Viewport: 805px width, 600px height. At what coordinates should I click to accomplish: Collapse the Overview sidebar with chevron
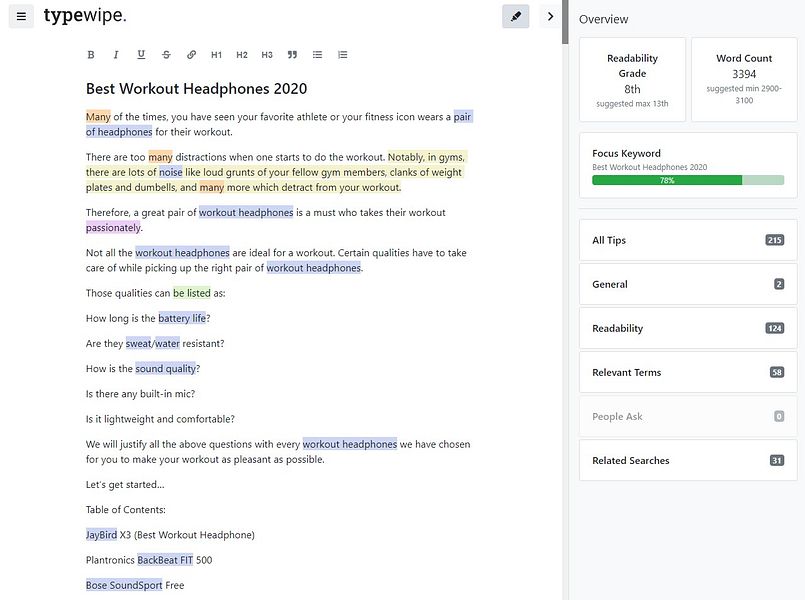(x=550, y=16)
